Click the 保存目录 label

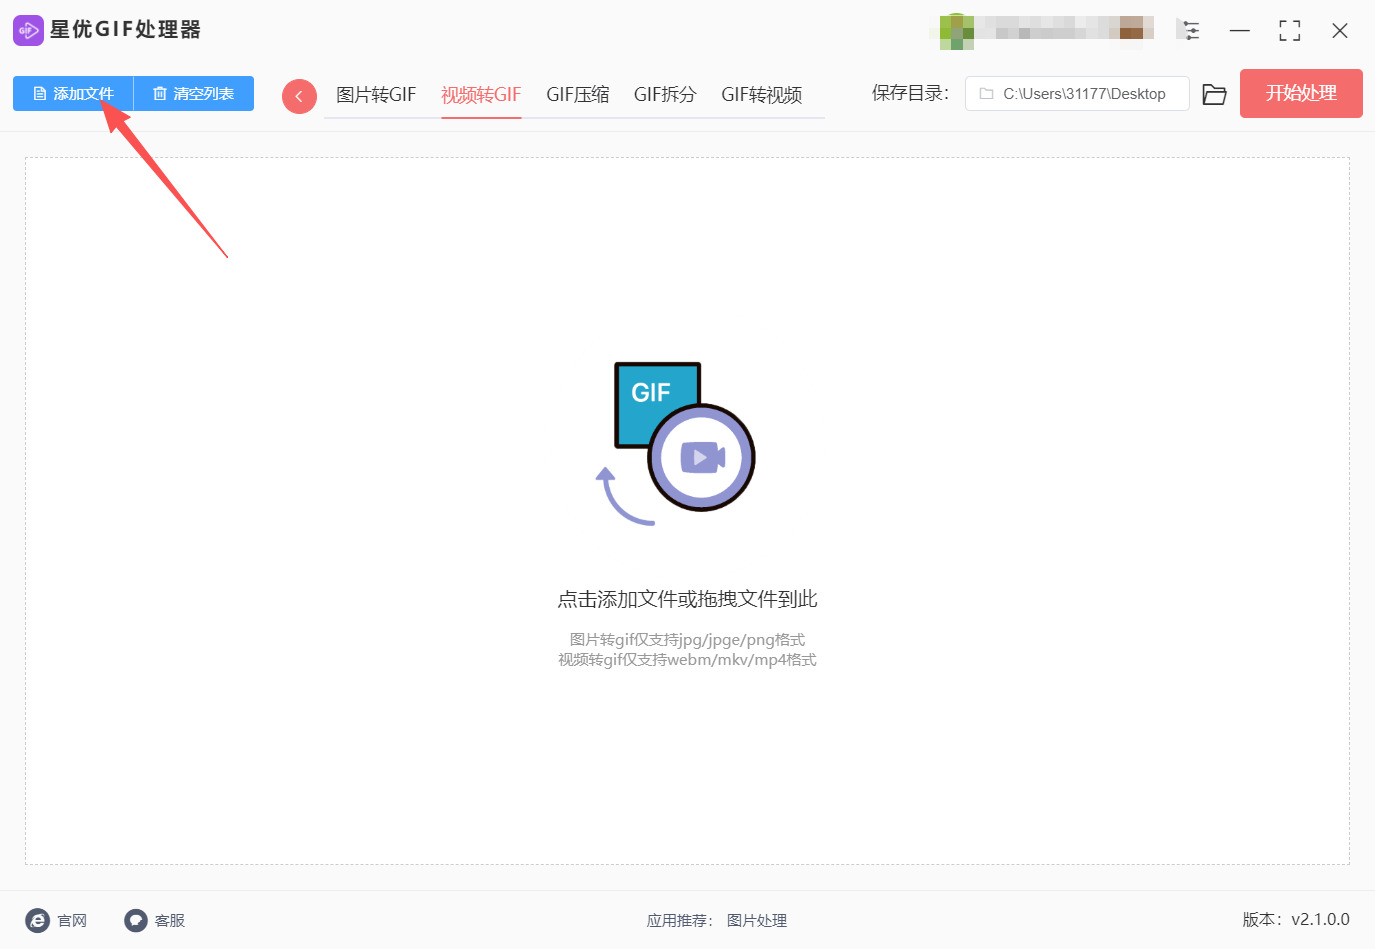(910, 94)
